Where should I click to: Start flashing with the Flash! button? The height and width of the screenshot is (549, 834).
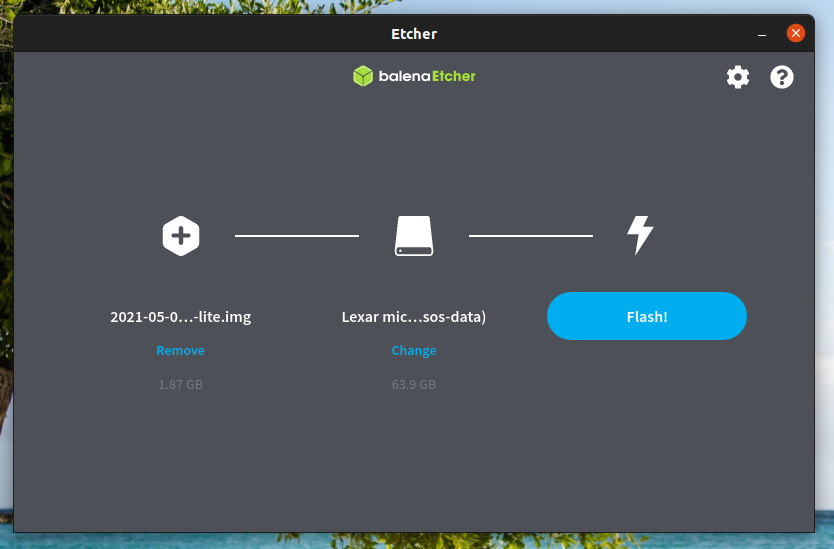coord(647,316)
